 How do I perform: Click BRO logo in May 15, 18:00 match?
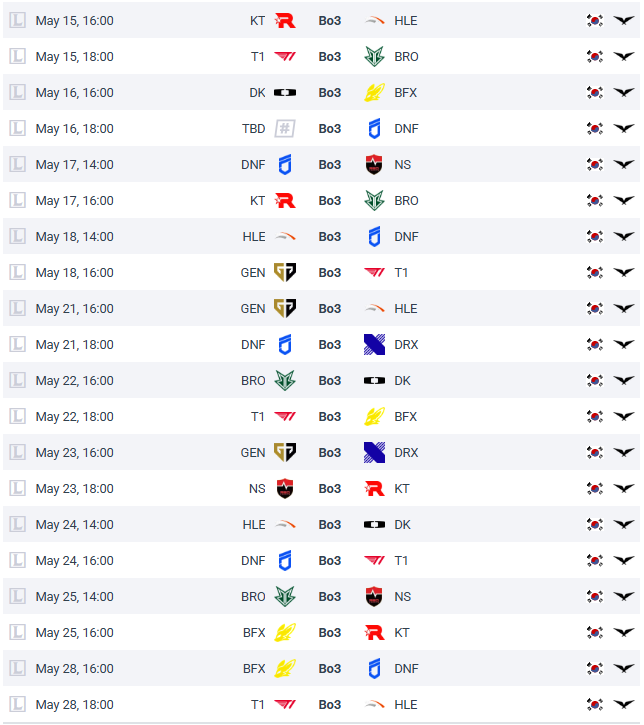point(375,57)
